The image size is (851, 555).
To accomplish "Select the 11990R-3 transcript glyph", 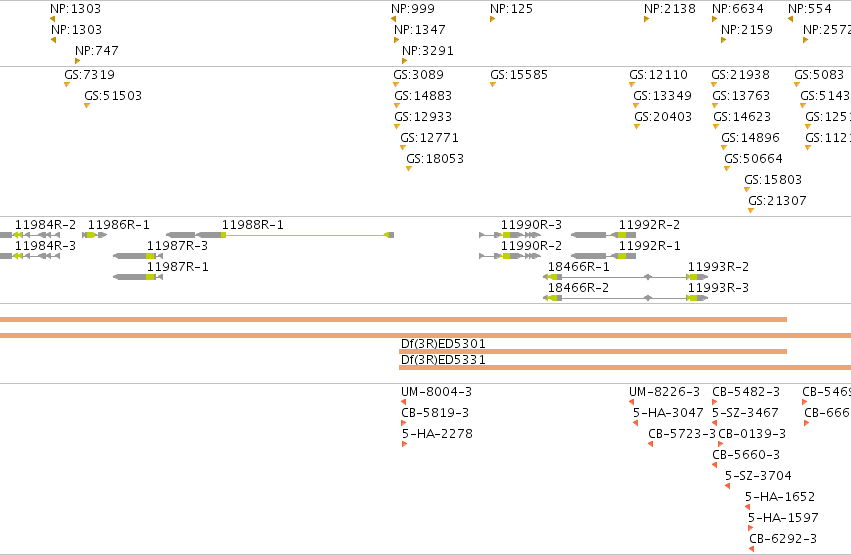I will click(510, 235).
